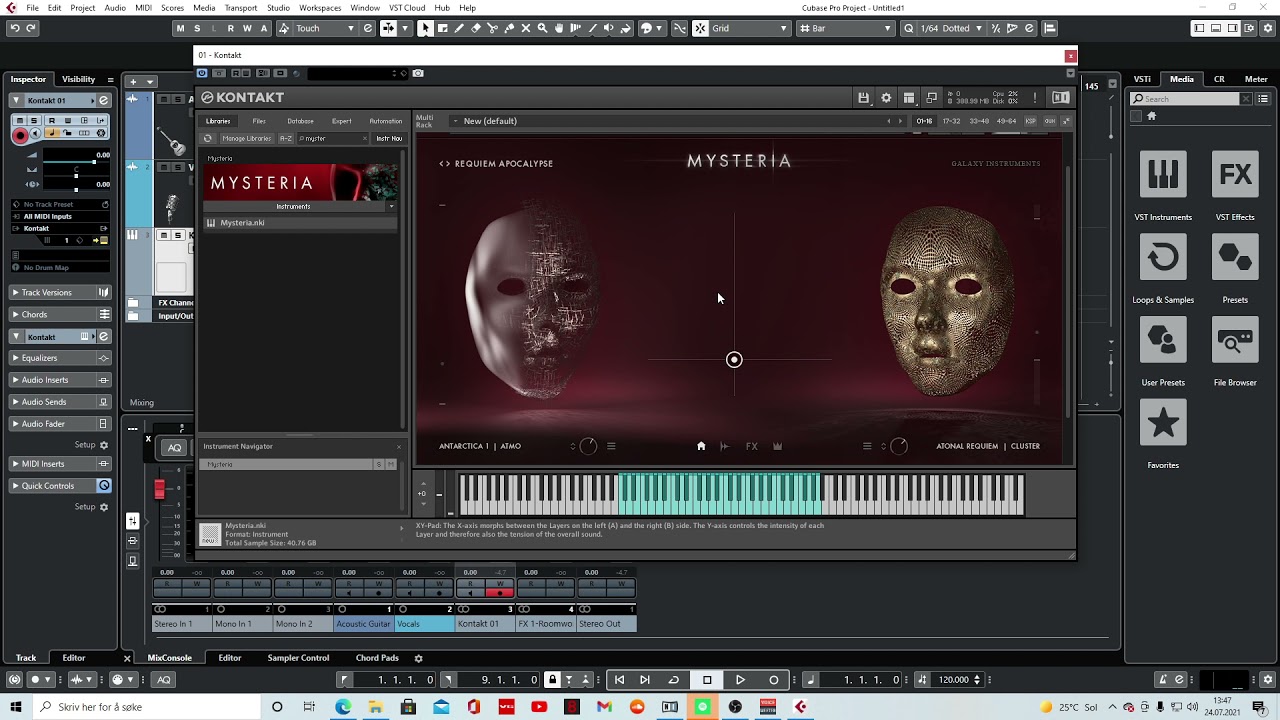Open the Workspaces menu
The image size is (1280, 720).
click(x=320, y=8)
